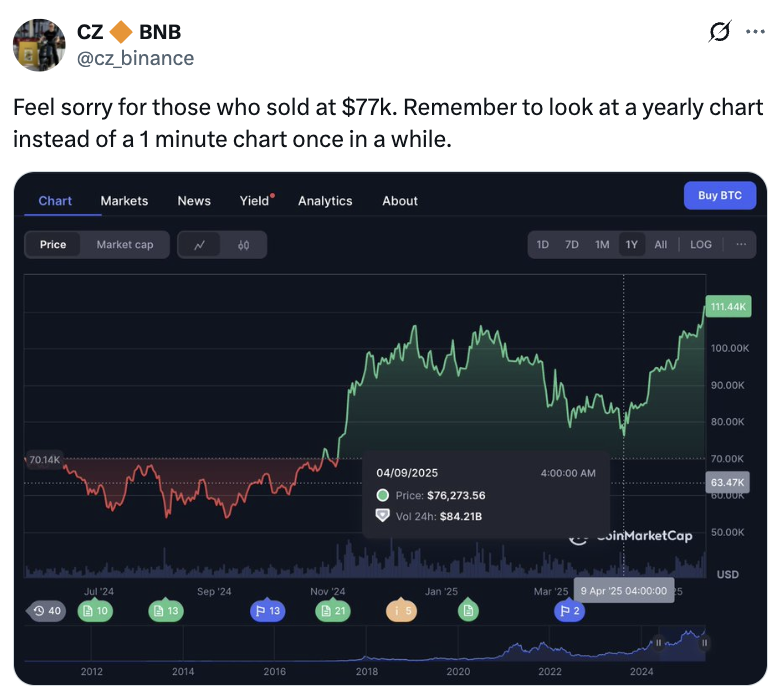Expand chart toolbar more options ellipsis
This screenshot has width=777, height=697.
[x=741, y=245]
